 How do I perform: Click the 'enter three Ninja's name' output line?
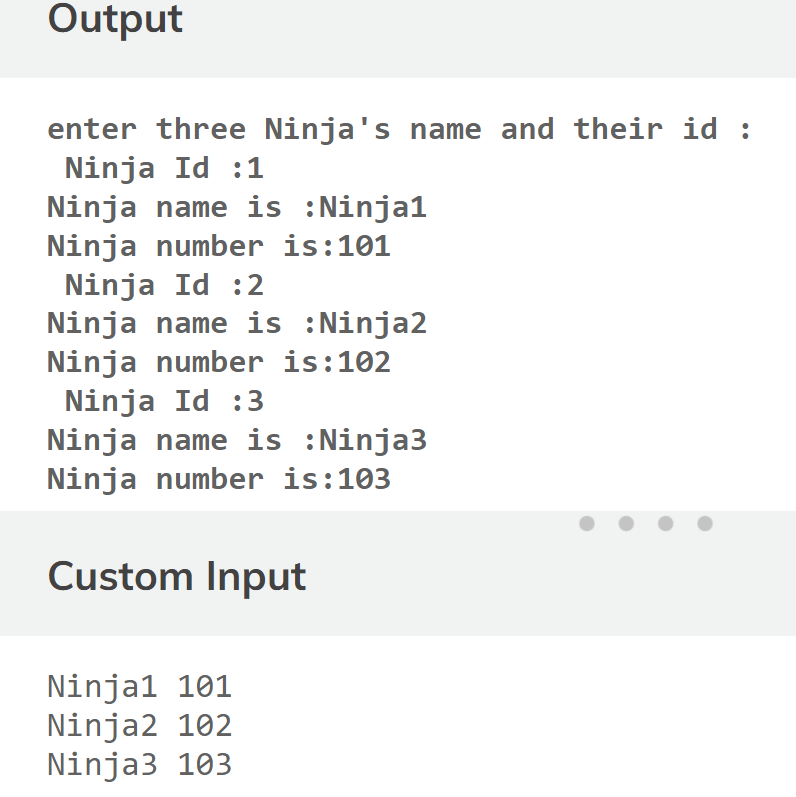pos(399,129)
